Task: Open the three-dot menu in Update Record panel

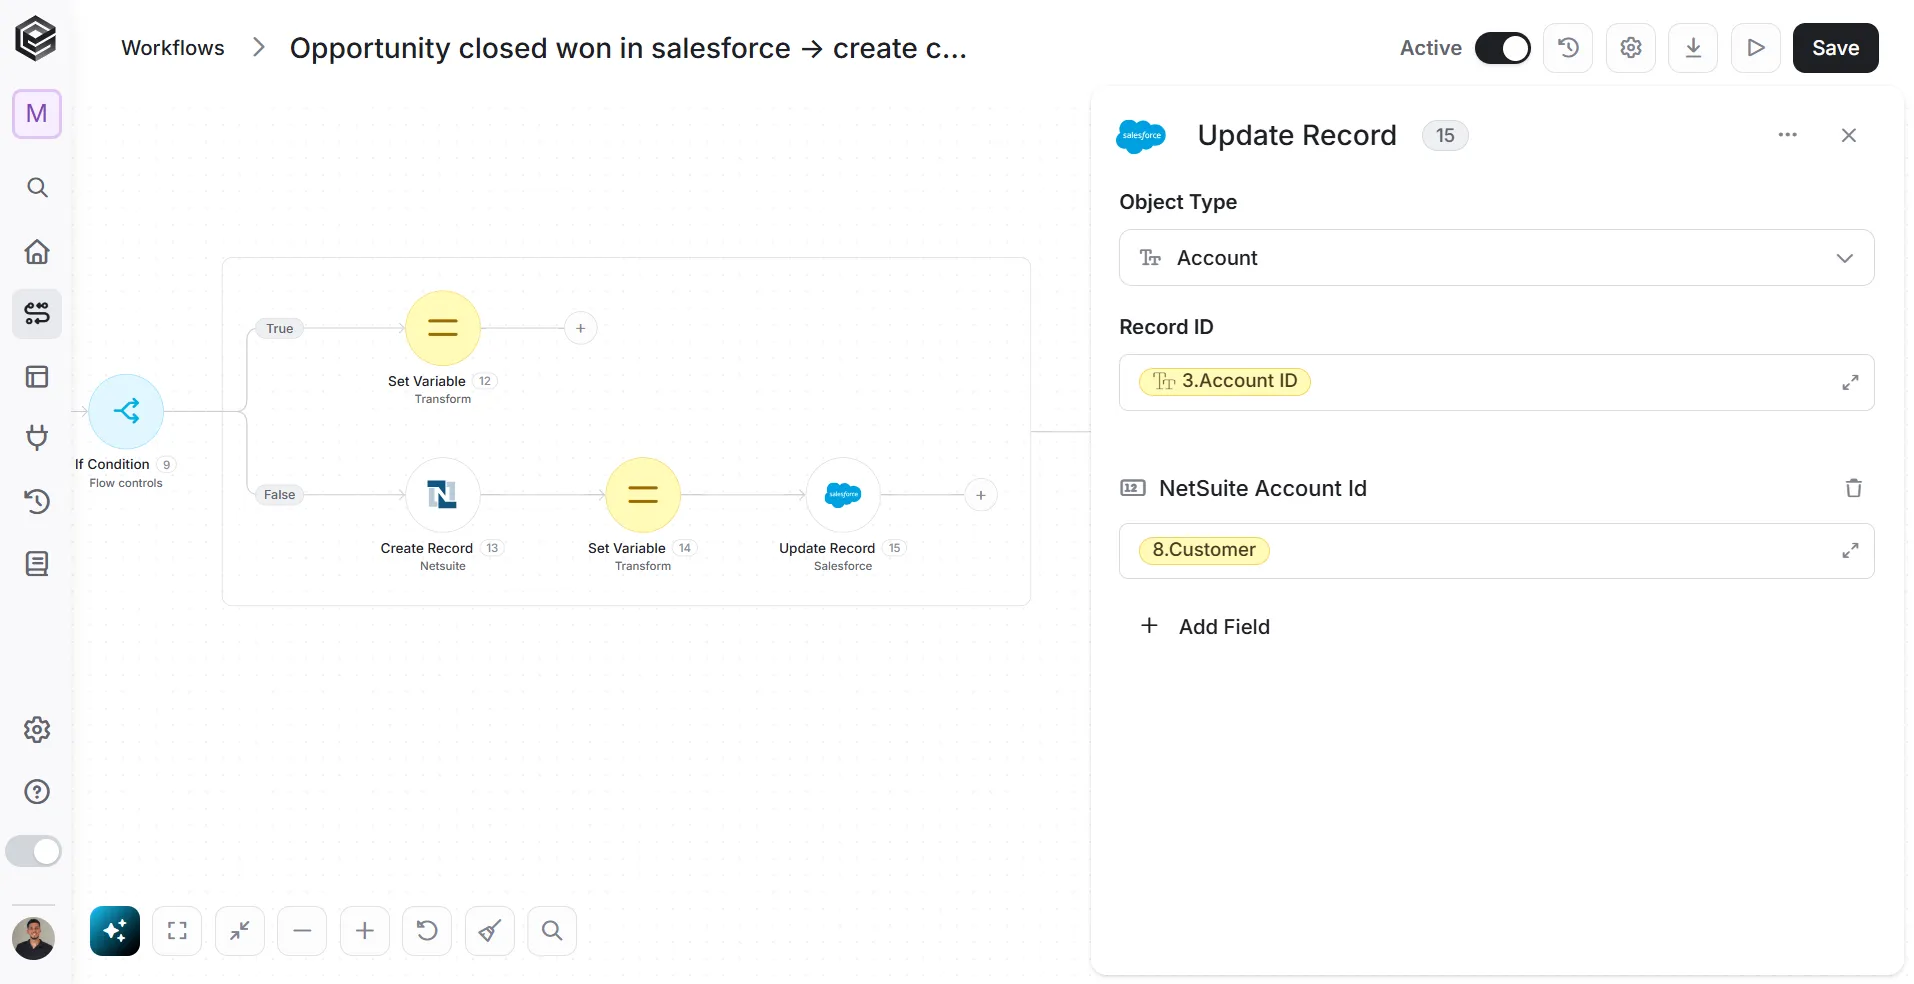Action: point(1787,135)
